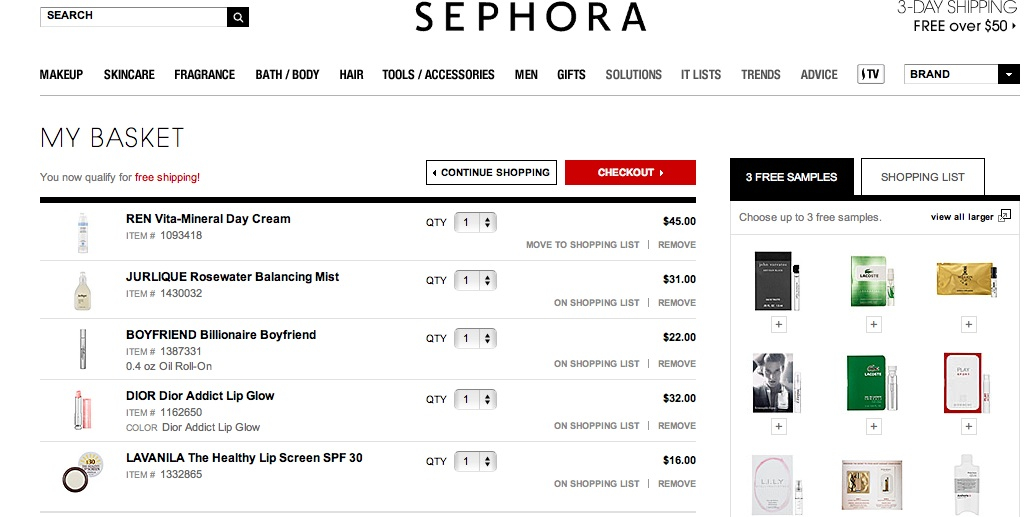Open the Fragrance menu
This screenshot has width=1030, height=517.
[204, 75]
